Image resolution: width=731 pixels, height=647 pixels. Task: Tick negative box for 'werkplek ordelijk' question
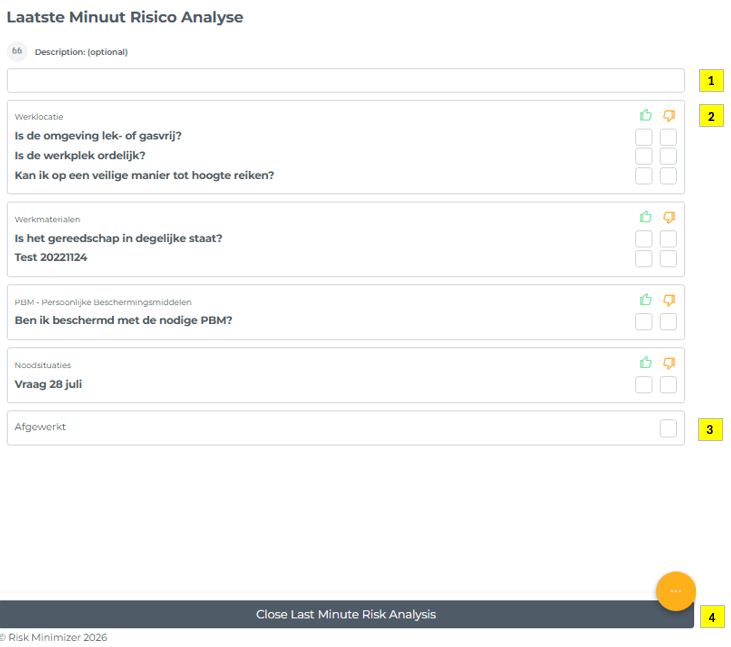tap(668, 156)
